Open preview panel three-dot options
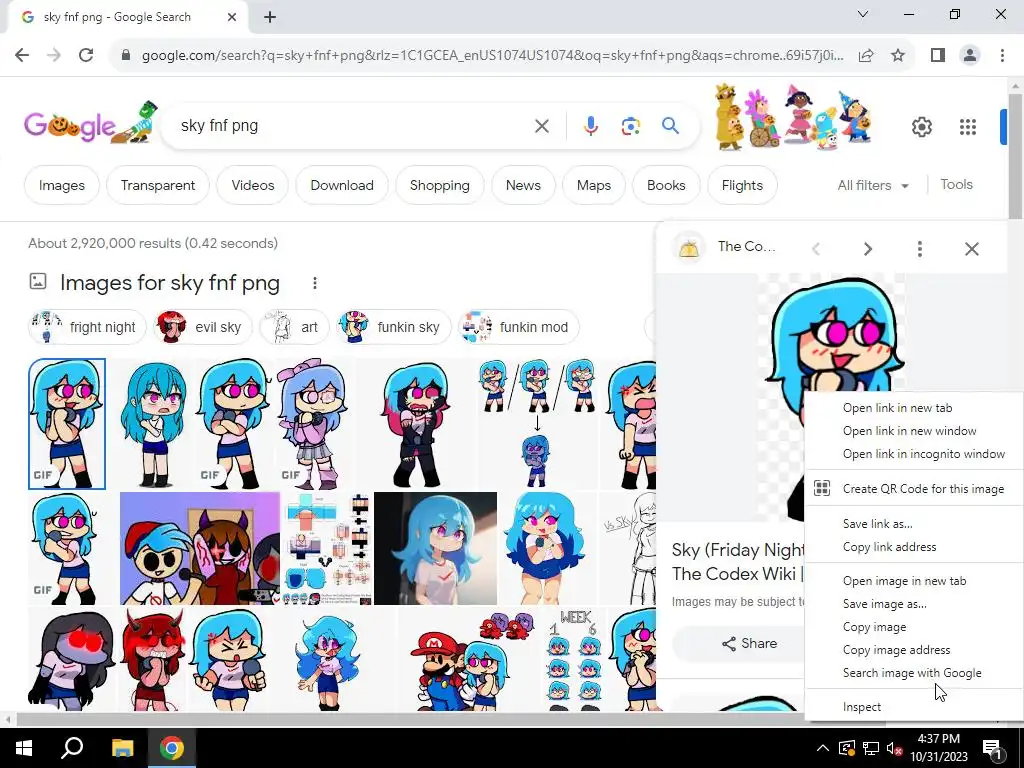1024x768 pixels. 920,249
